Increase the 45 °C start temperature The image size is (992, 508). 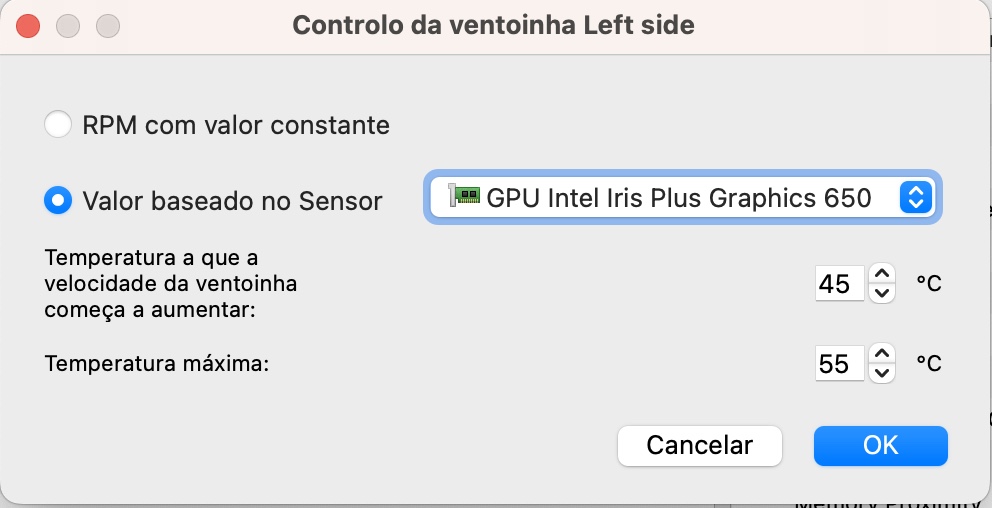pos(881,273)
